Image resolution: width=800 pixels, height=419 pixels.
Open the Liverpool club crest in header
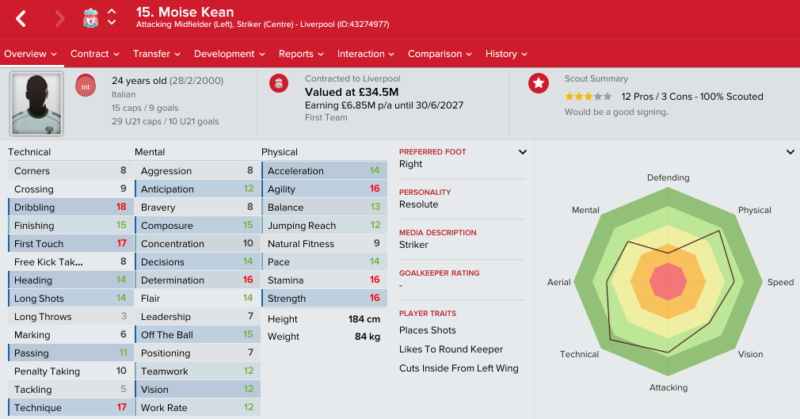click(x=91, y=18)
